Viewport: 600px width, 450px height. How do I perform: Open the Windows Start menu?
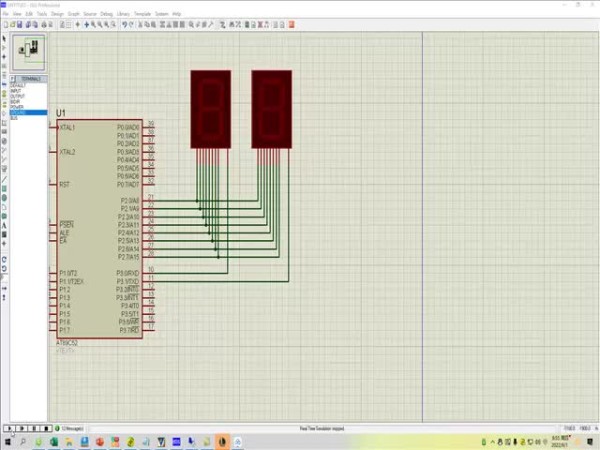click(9, 441)
